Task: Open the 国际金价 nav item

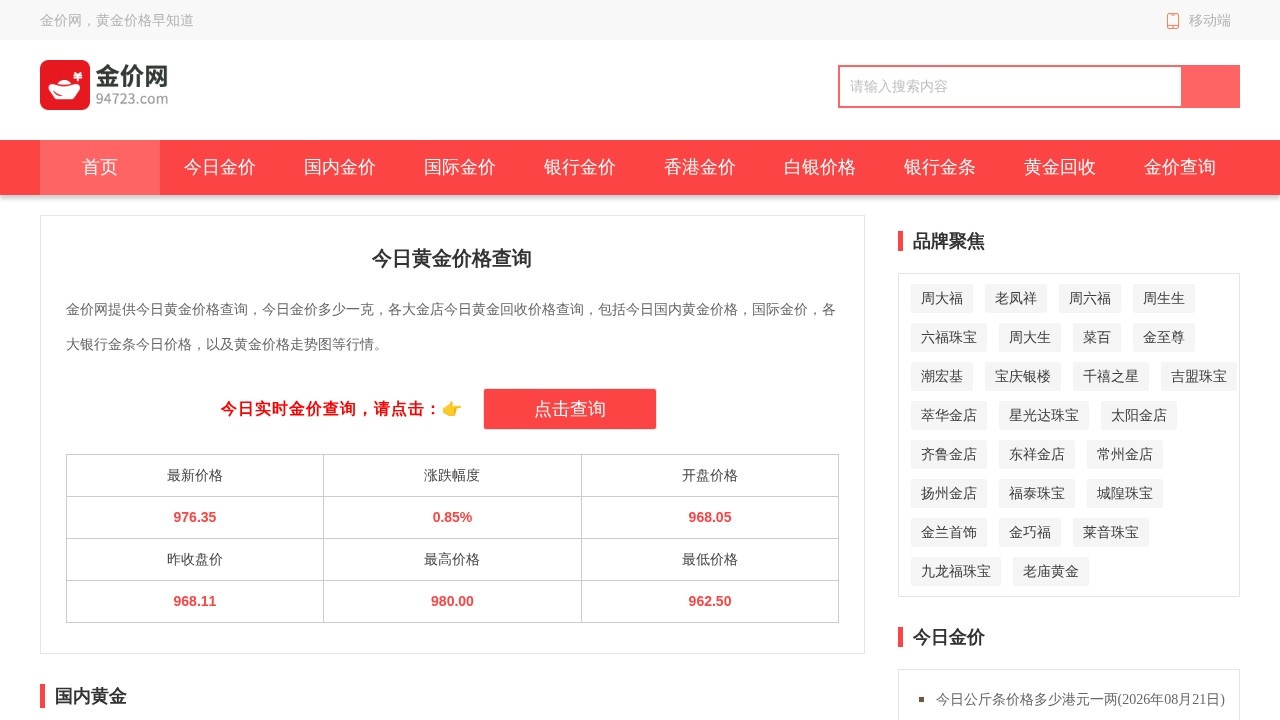Action: click(x=460, y=167)
